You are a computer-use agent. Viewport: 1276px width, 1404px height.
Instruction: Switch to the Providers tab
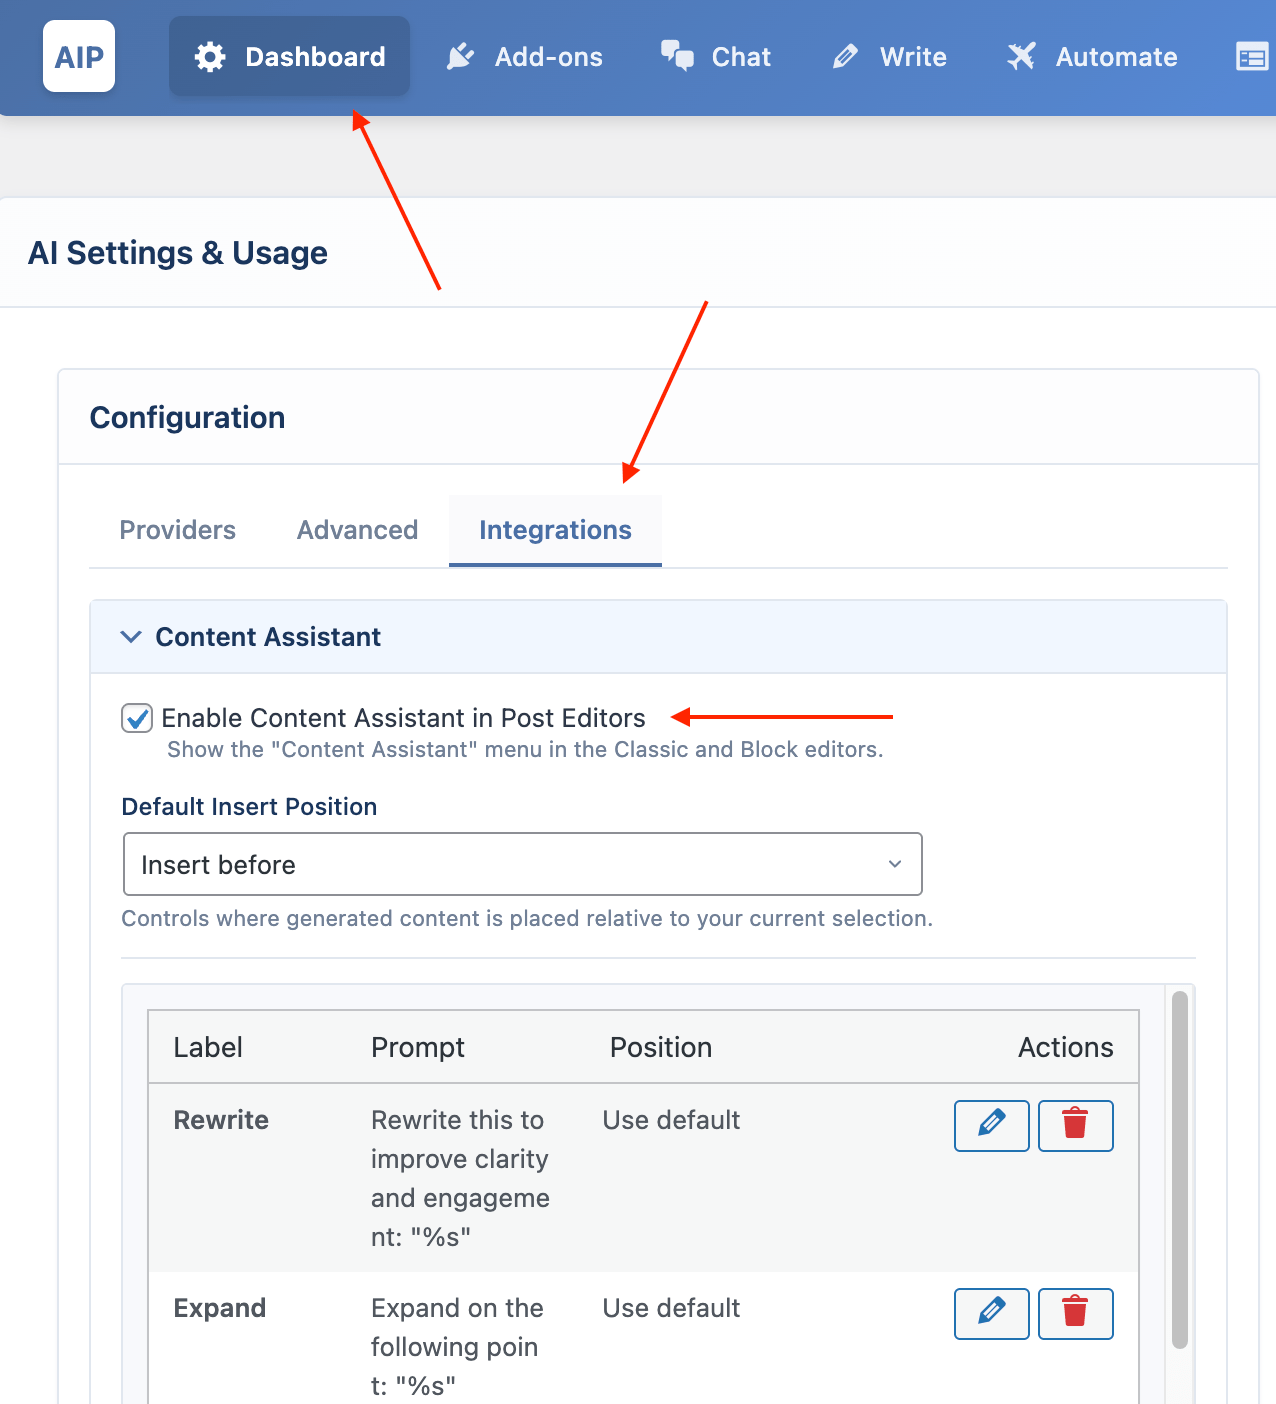[177, 530]
